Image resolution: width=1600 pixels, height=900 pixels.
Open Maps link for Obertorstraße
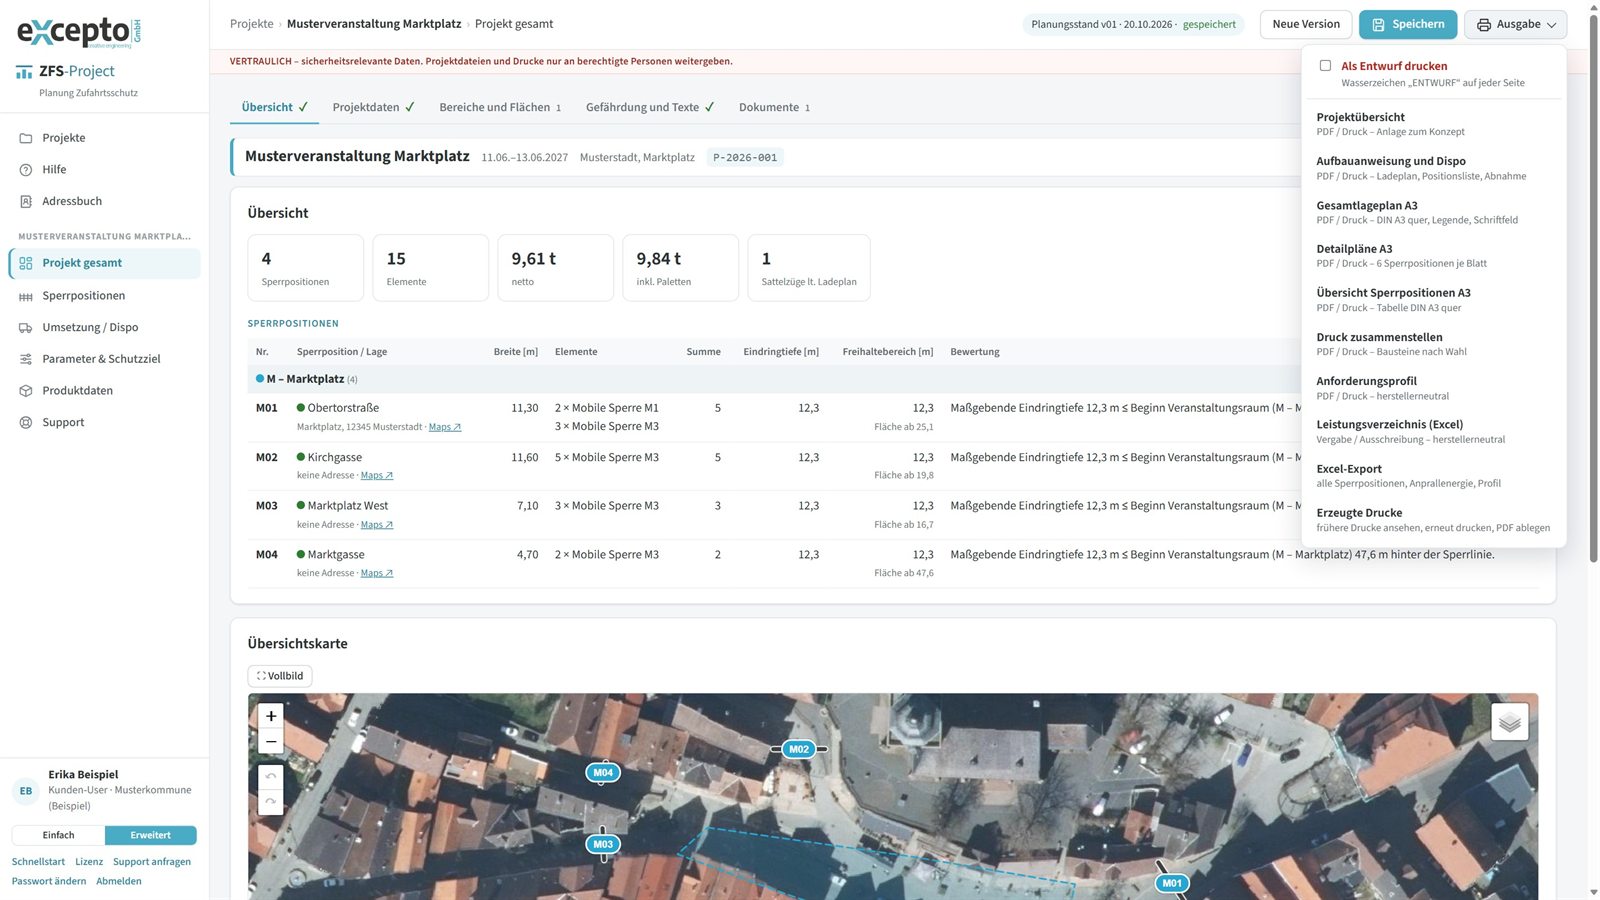pos(445,427)
